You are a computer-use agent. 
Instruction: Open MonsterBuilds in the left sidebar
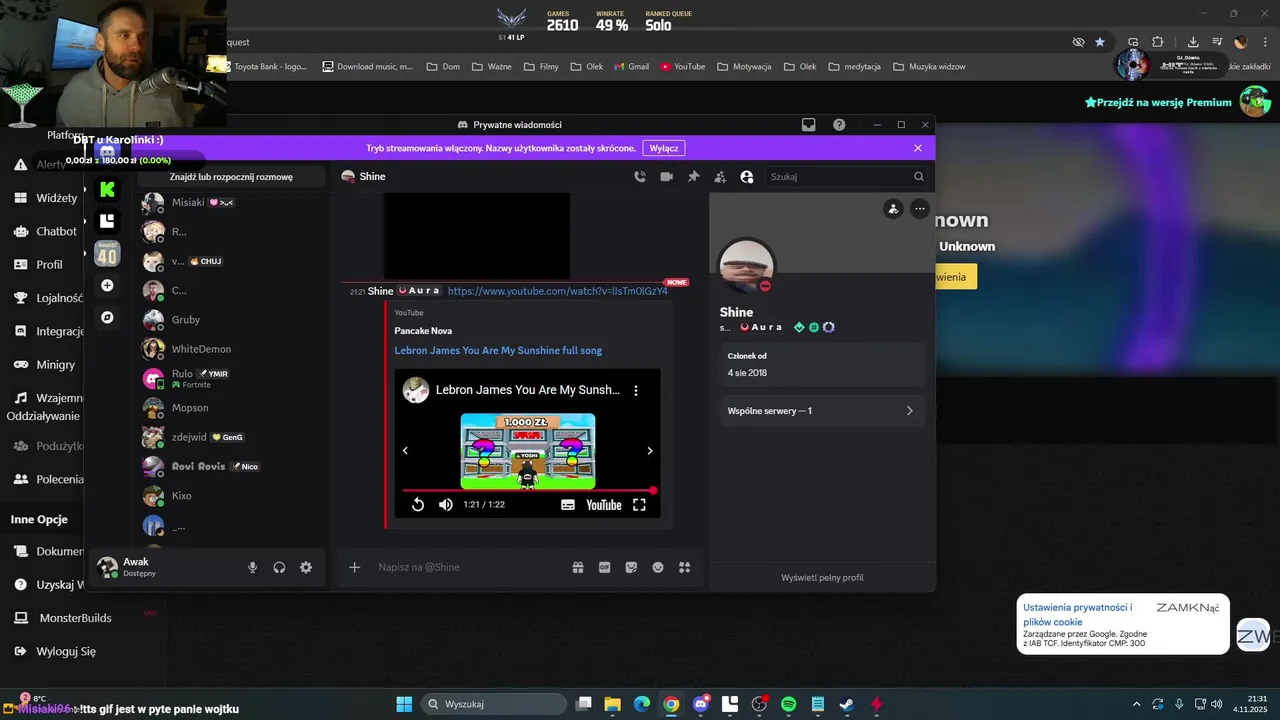click(62, 618)
